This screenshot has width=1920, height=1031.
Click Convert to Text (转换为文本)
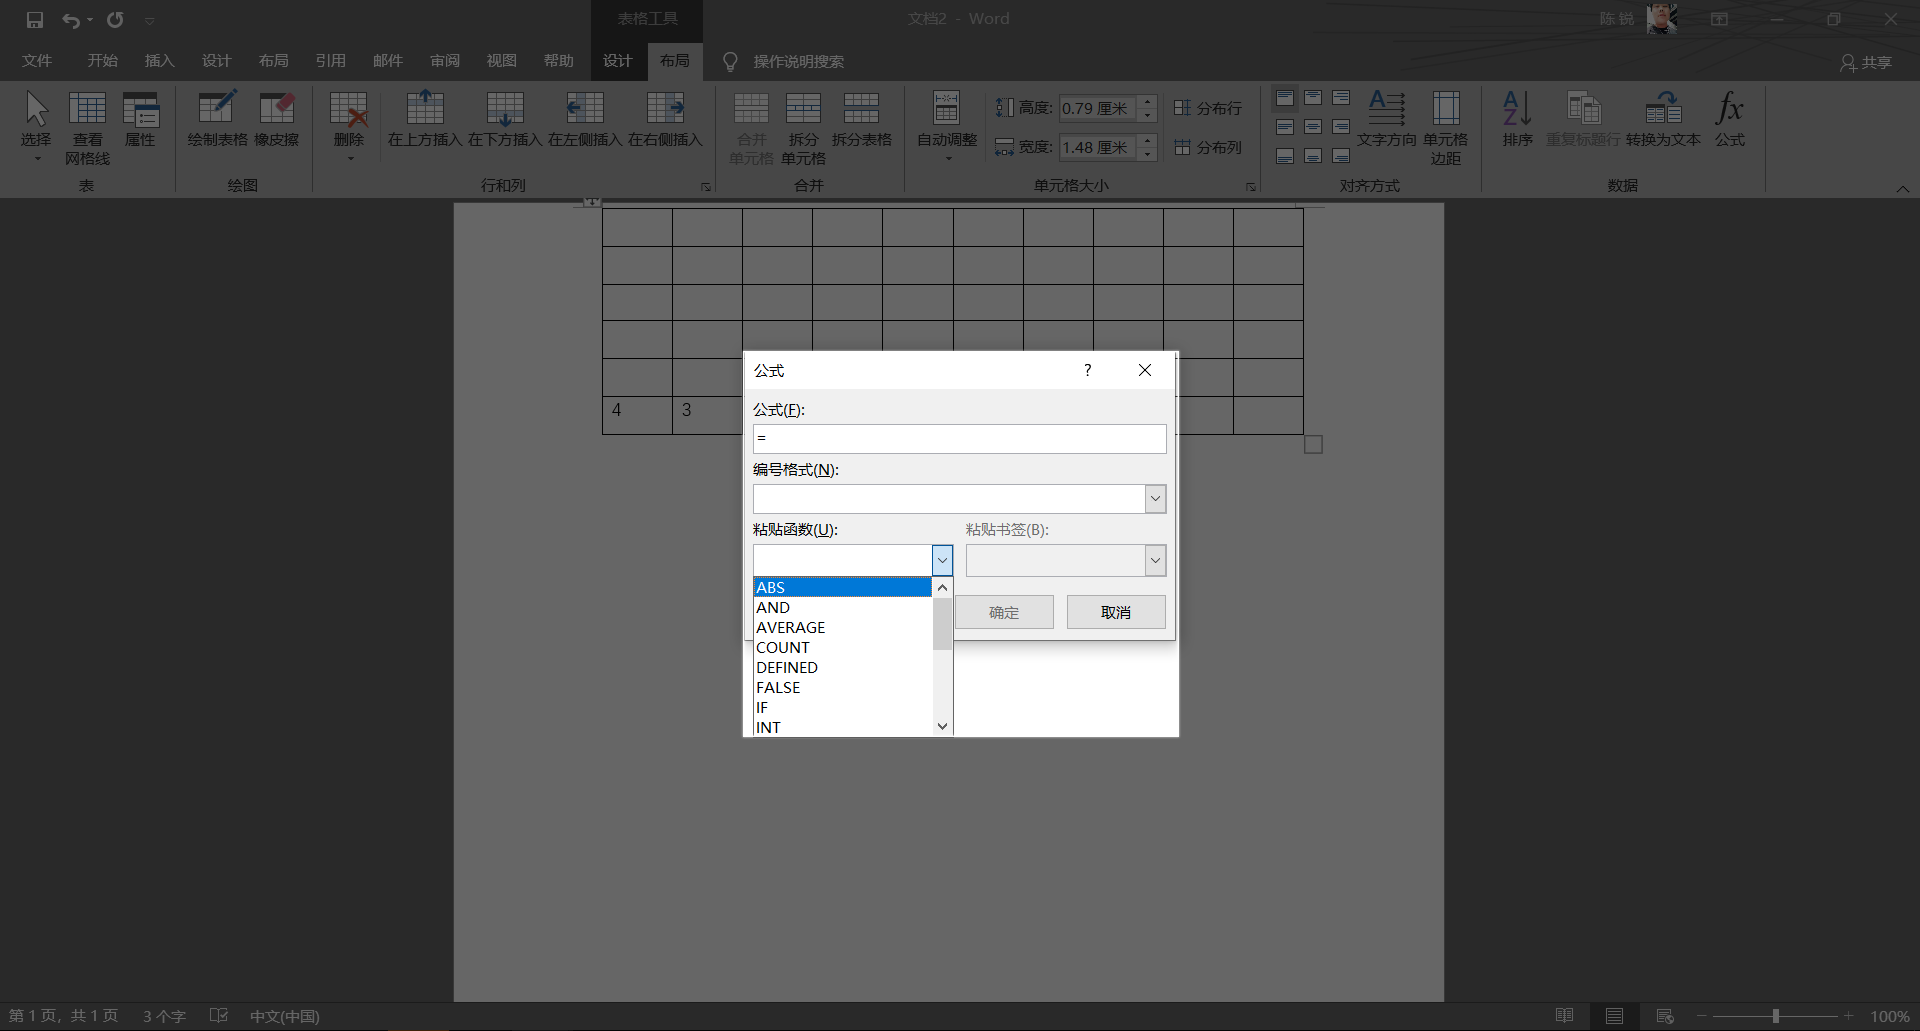pos(1663,119)
